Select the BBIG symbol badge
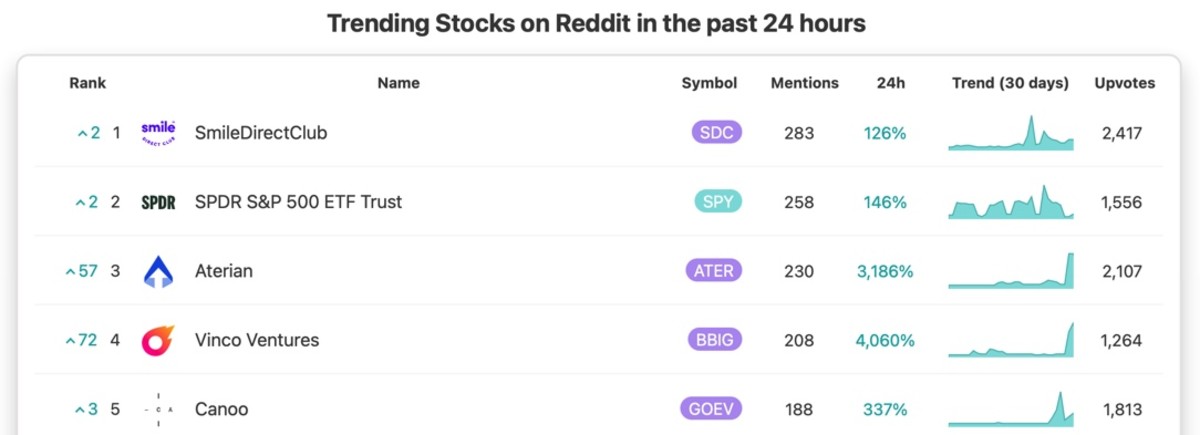This screenshot has height=435, width=1200. (714, 340)
